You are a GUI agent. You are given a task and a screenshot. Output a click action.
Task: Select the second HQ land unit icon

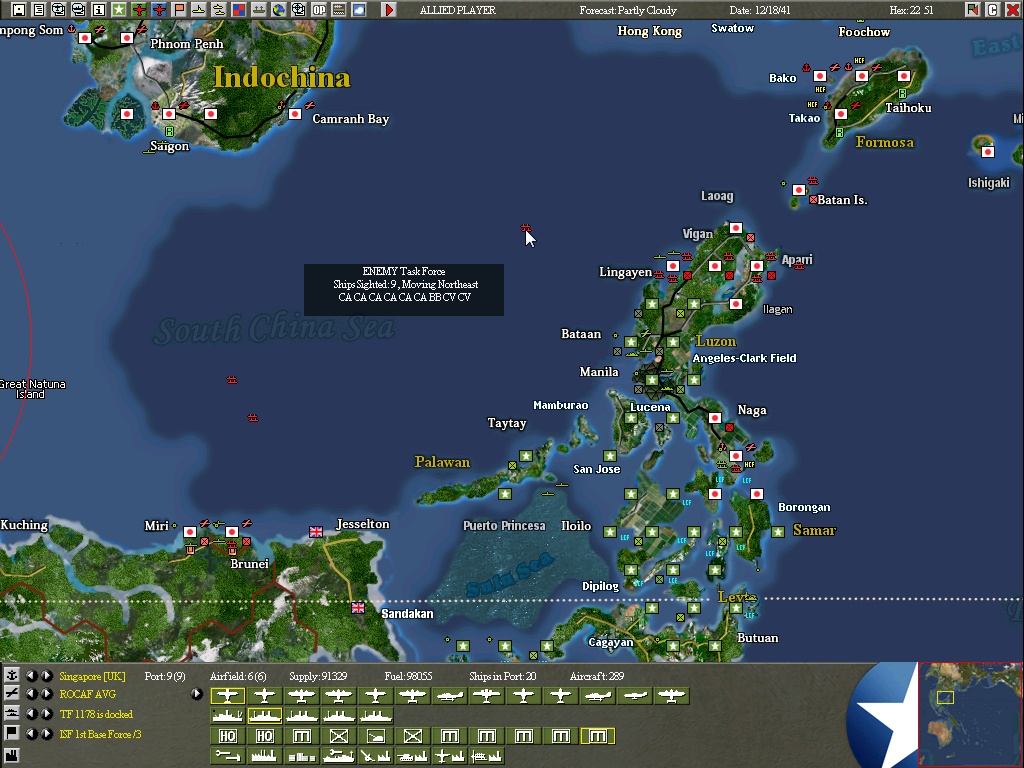click(x=264, y=737)
